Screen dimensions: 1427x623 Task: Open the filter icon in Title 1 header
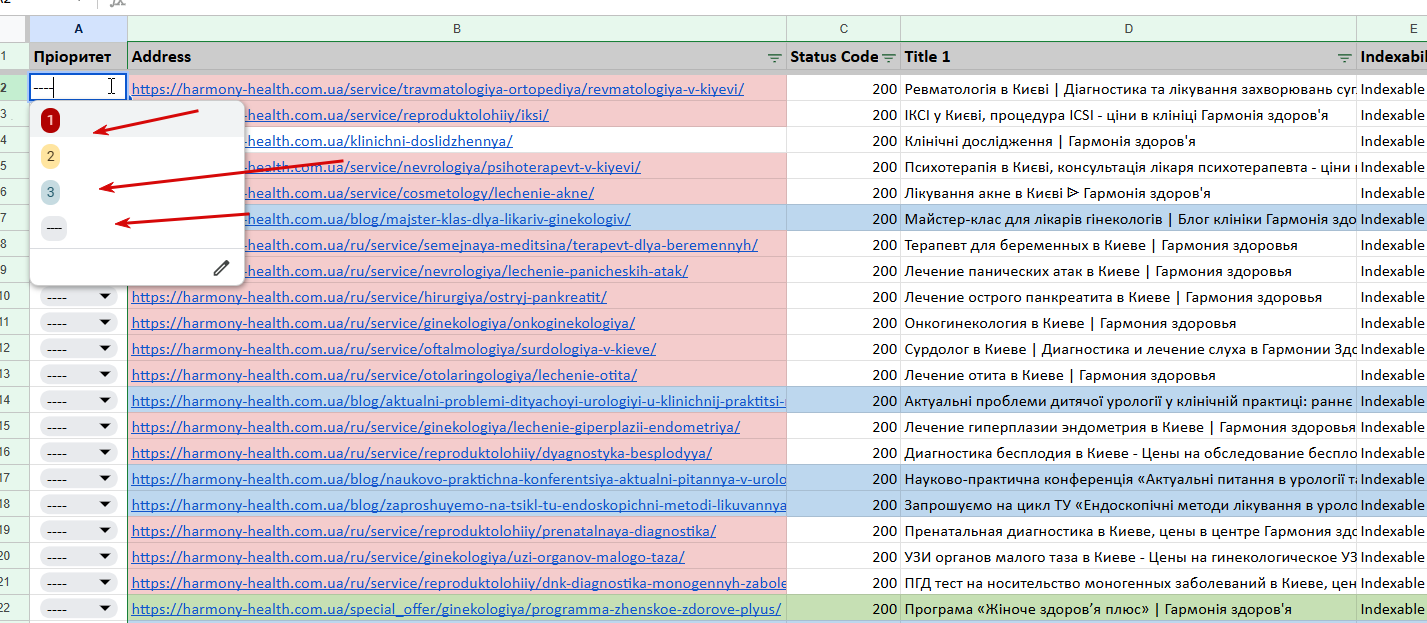point(1345,58)
